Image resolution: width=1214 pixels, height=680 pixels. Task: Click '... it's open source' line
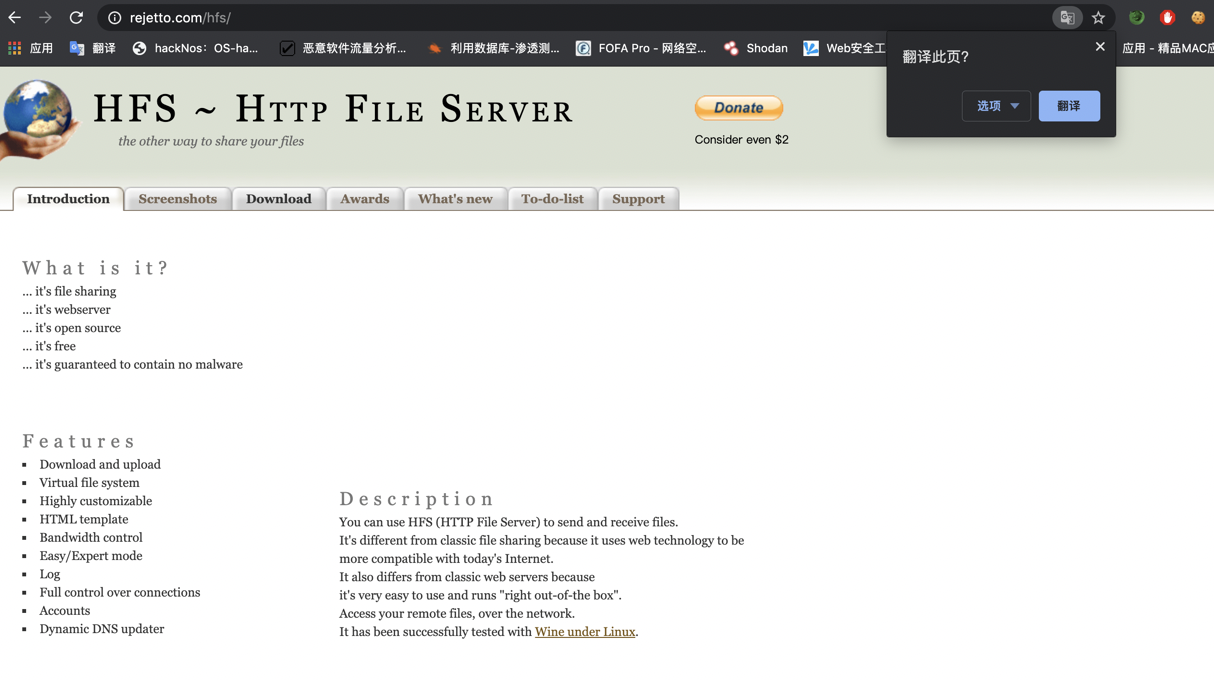72,328
